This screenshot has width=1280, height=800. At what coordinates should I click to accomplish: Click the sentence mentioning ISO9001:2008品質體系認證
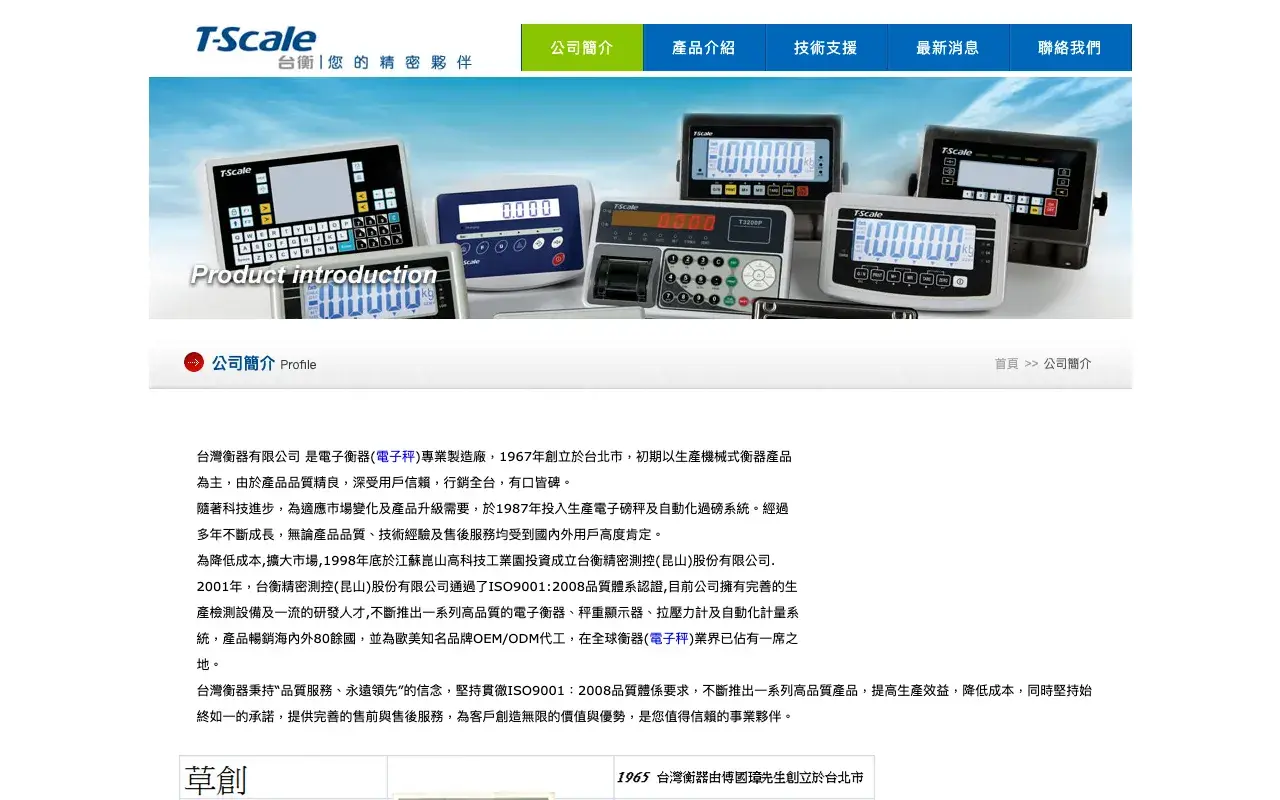pyautogui.click(x=497, y=586)
